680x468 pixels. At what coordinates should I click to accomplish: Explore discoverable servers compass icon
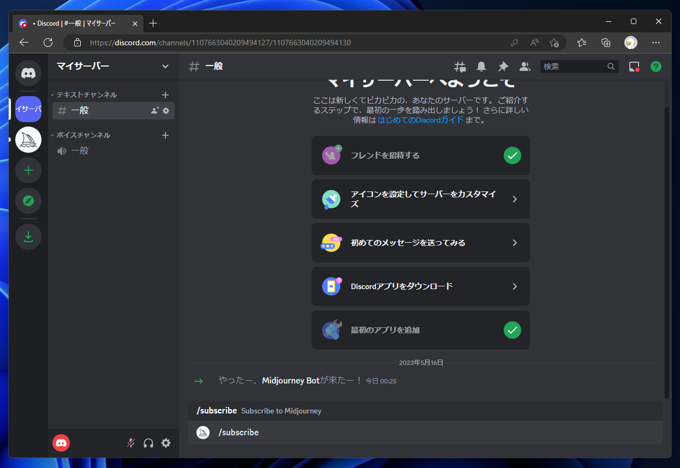(x=28, y=201)
